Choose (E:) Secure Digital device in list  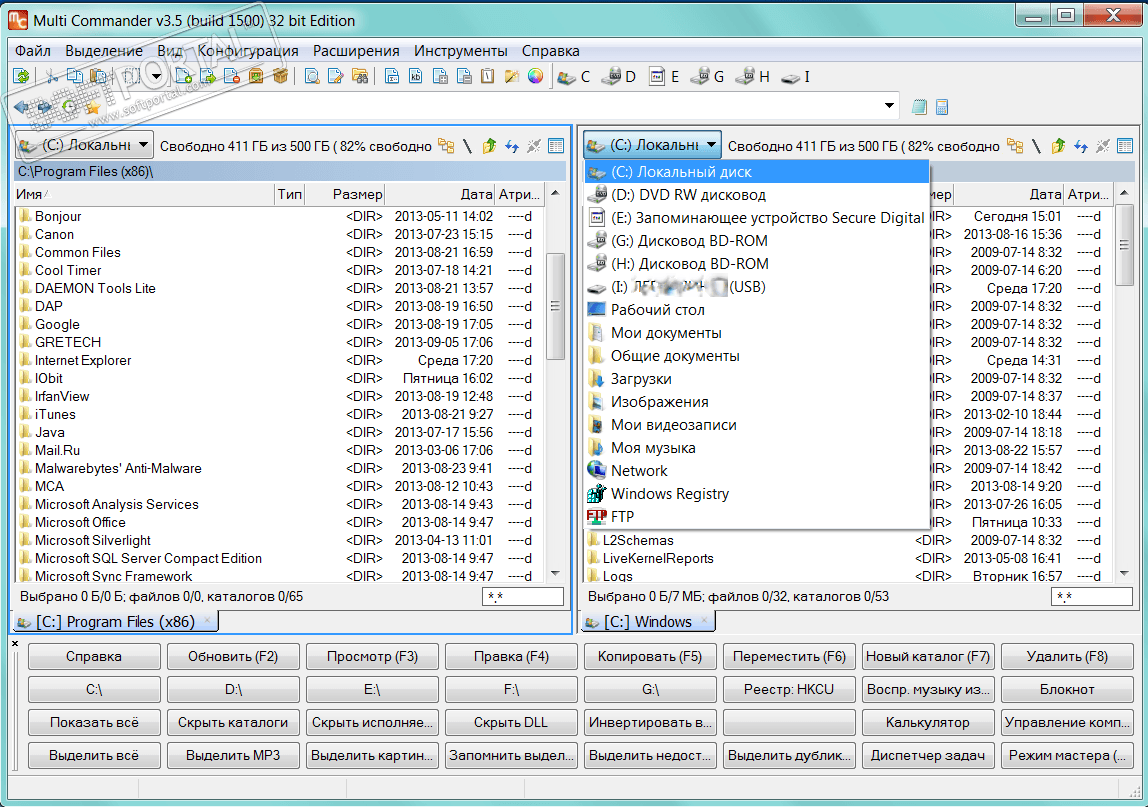(757, 217)
